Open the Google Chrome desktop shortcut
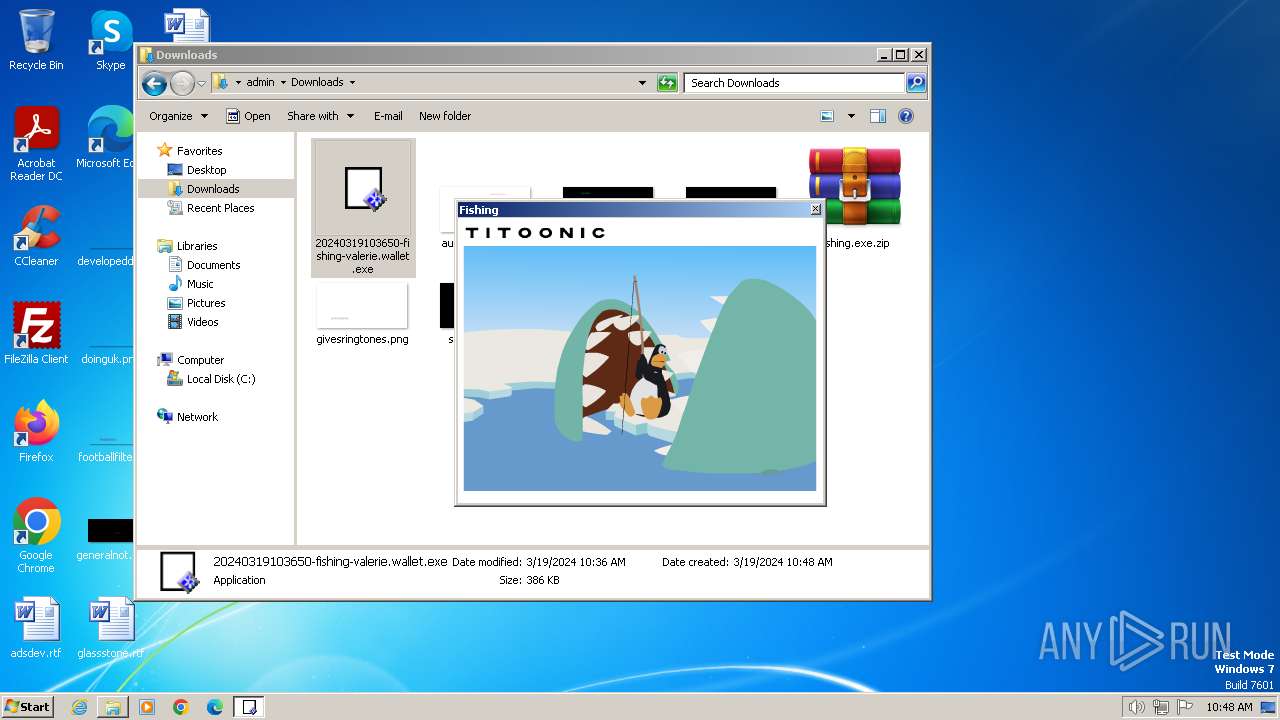Screen dimensions: 1280x720 [x=36, y=536]
